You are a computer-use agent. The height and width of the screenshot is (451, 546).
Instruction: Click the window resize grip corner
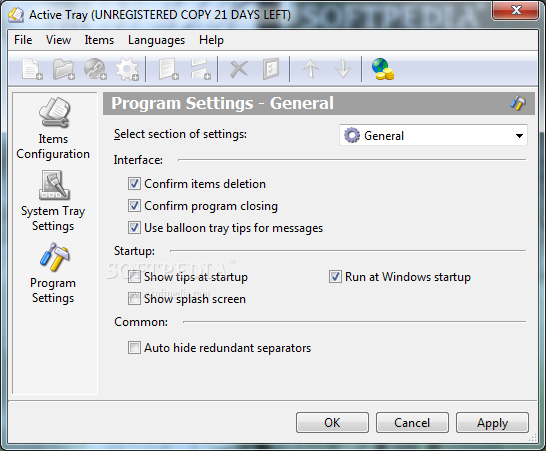pos(533,438)
